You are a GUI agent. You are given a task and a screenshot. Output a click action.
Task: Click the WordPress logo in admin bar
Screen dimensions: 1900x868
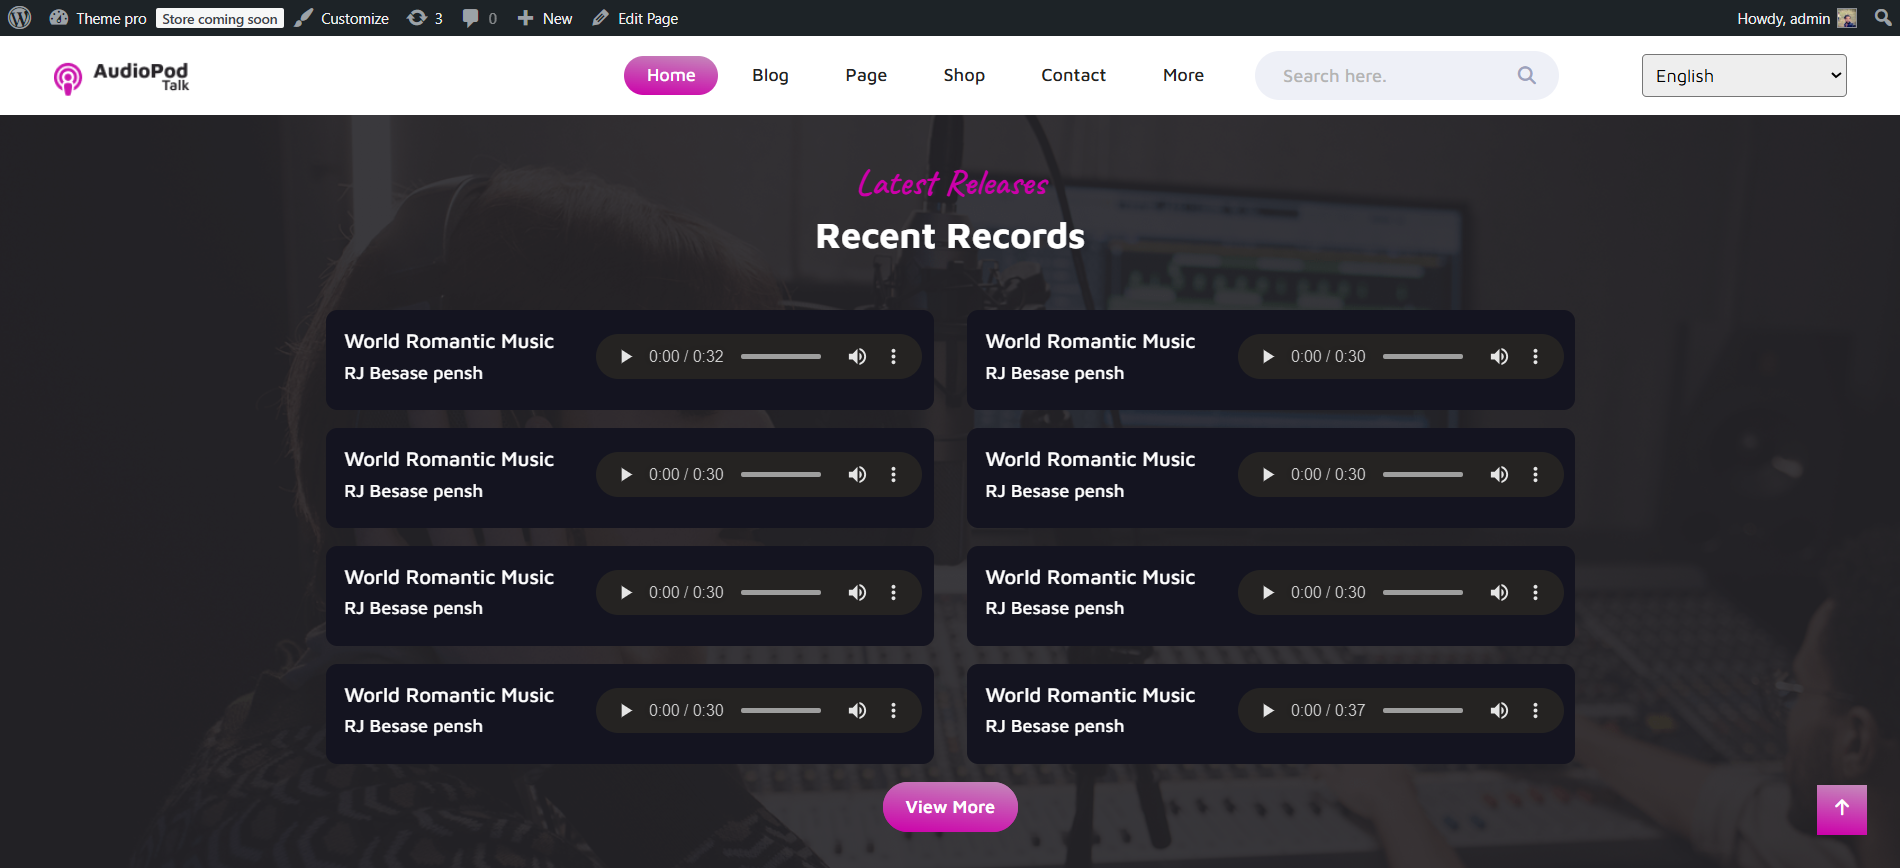20,18
